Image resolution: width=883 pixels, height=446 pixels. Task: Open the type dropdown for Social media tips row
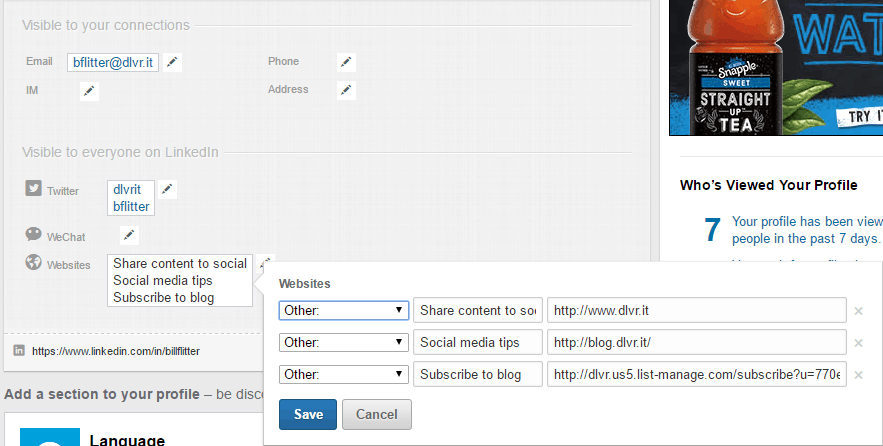pyautogui.click(x=344, y=342)
